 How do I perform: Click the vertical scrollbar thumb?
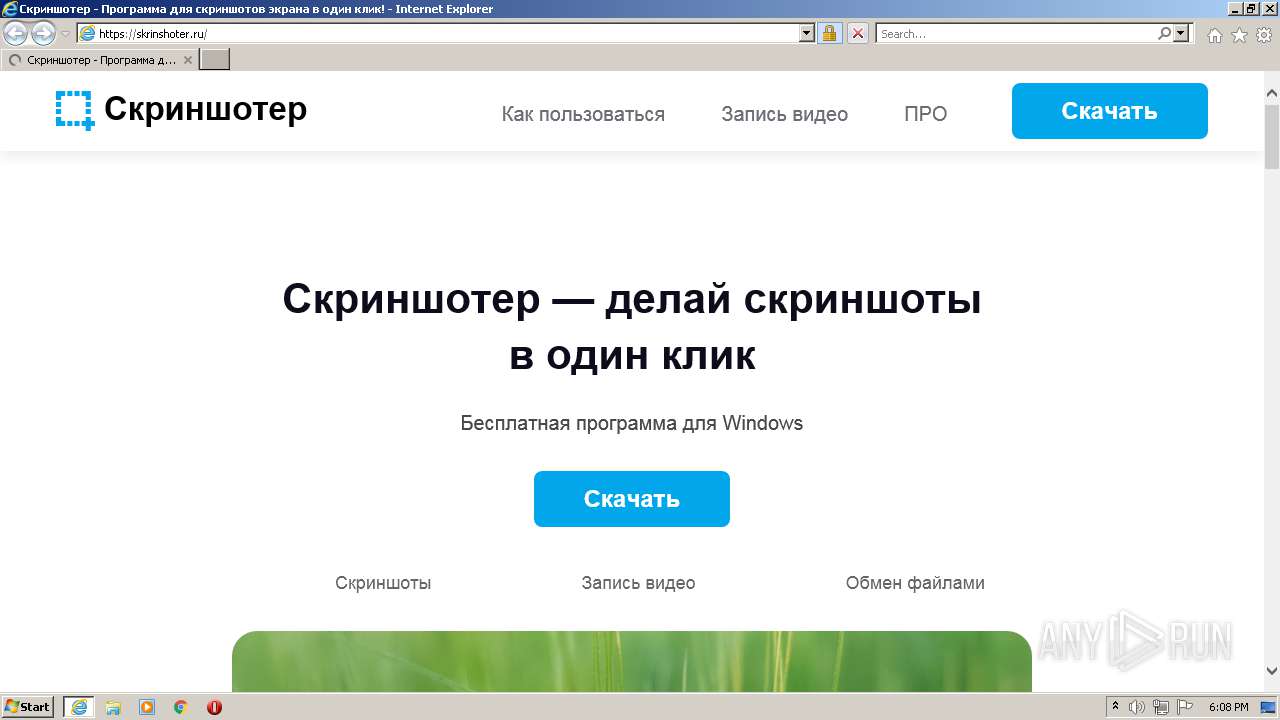pyautogui.click(x=1272, y=137)
